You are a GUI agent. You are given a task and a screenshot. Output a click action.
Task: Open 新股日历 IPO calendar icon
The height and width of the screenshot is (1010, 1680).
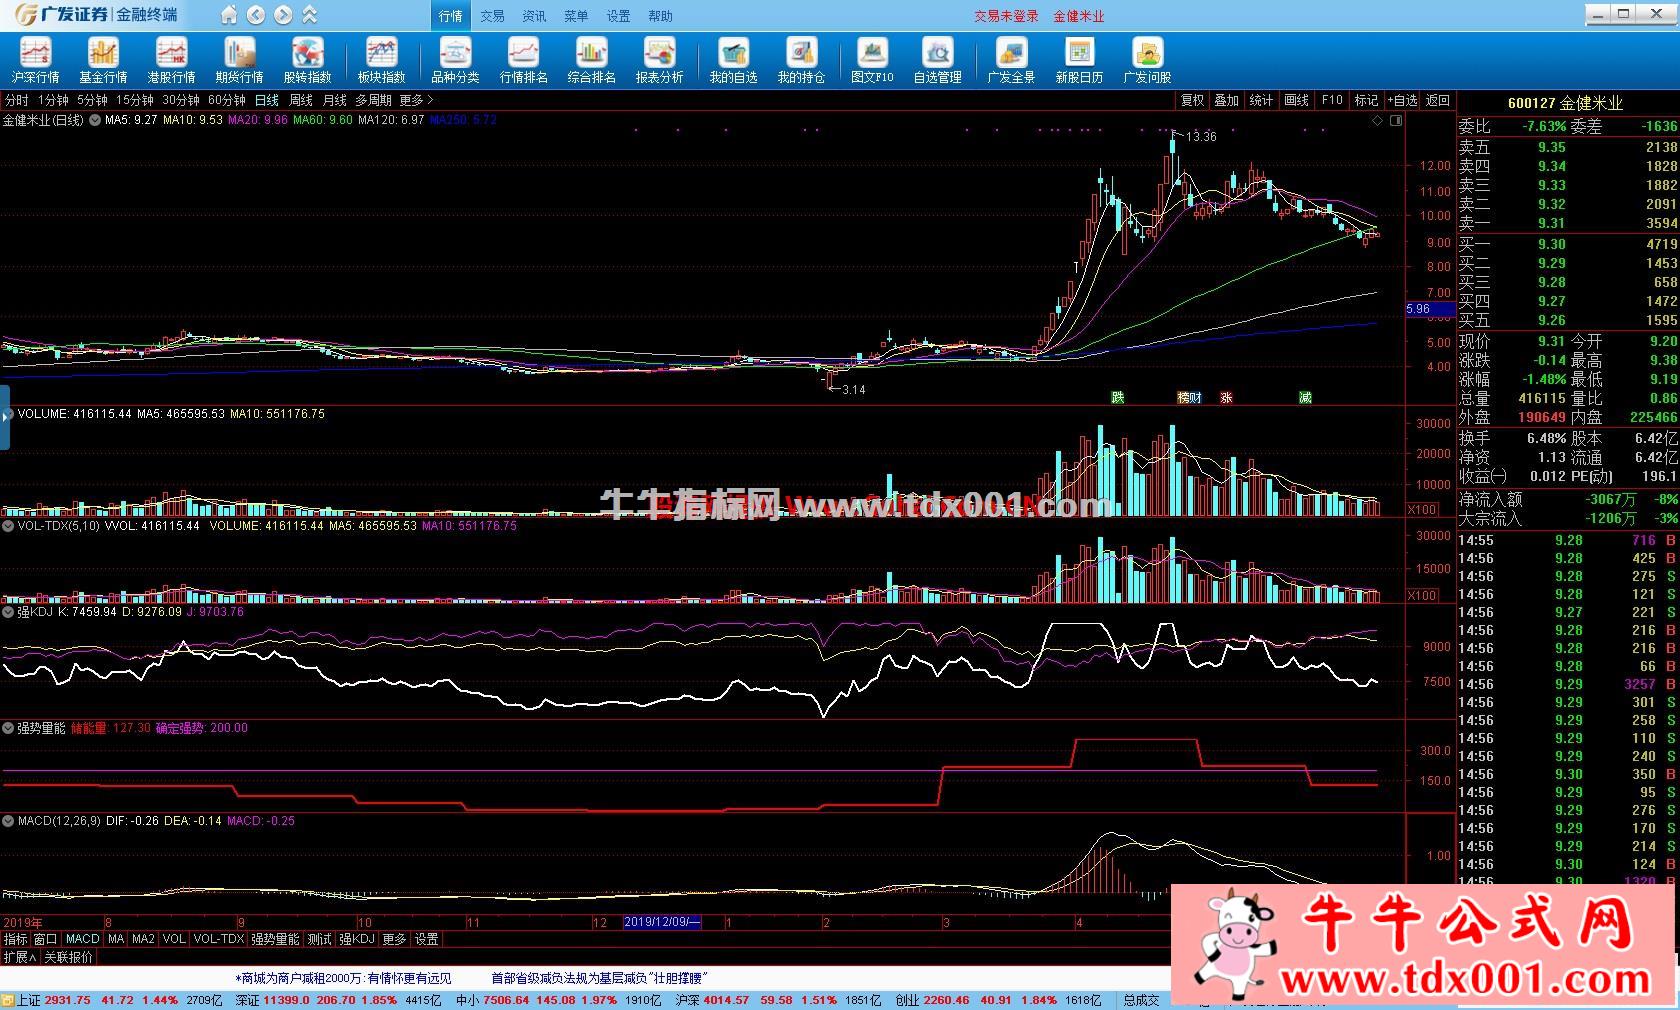(x=1079, y=60)
